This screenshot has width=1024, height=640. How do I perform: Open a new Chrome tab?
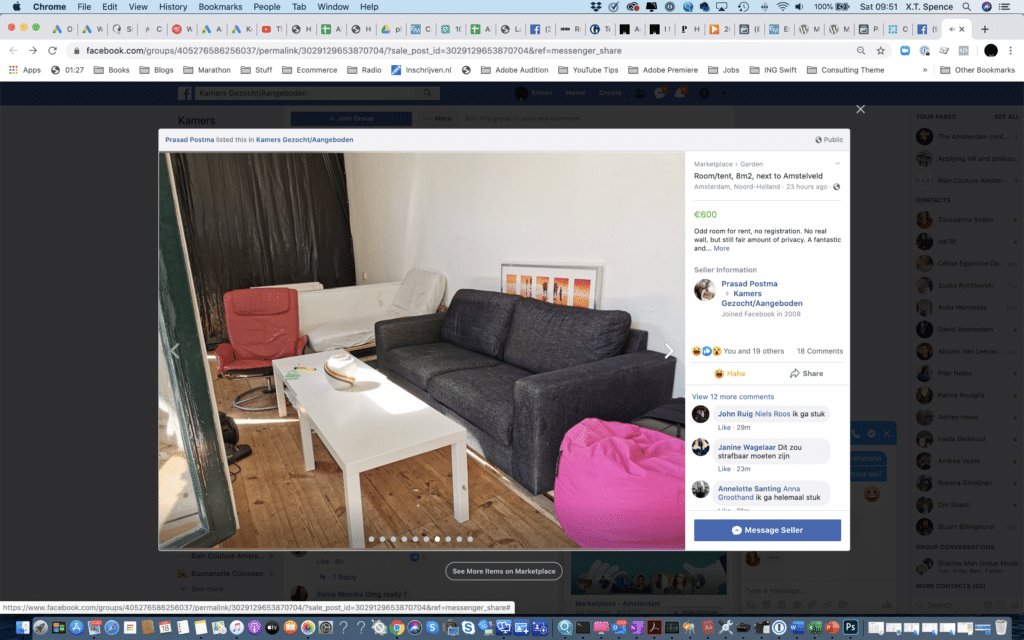point(985,29)
